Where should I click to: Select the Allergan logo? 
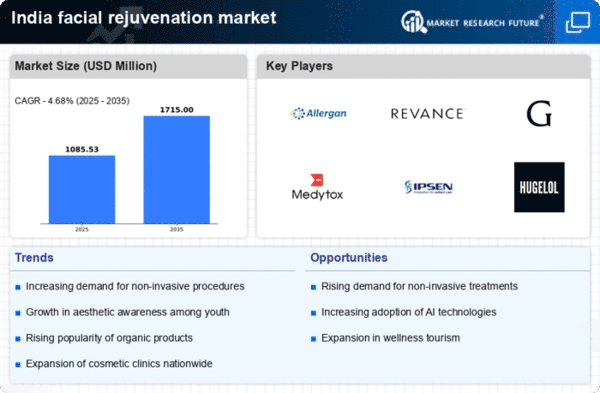(318, 113)
